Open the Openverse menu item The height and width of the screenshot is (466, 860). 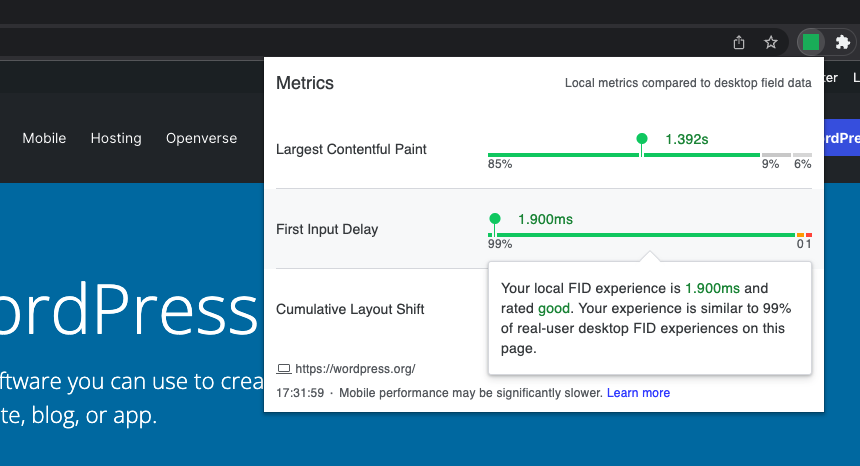(201, 138)
